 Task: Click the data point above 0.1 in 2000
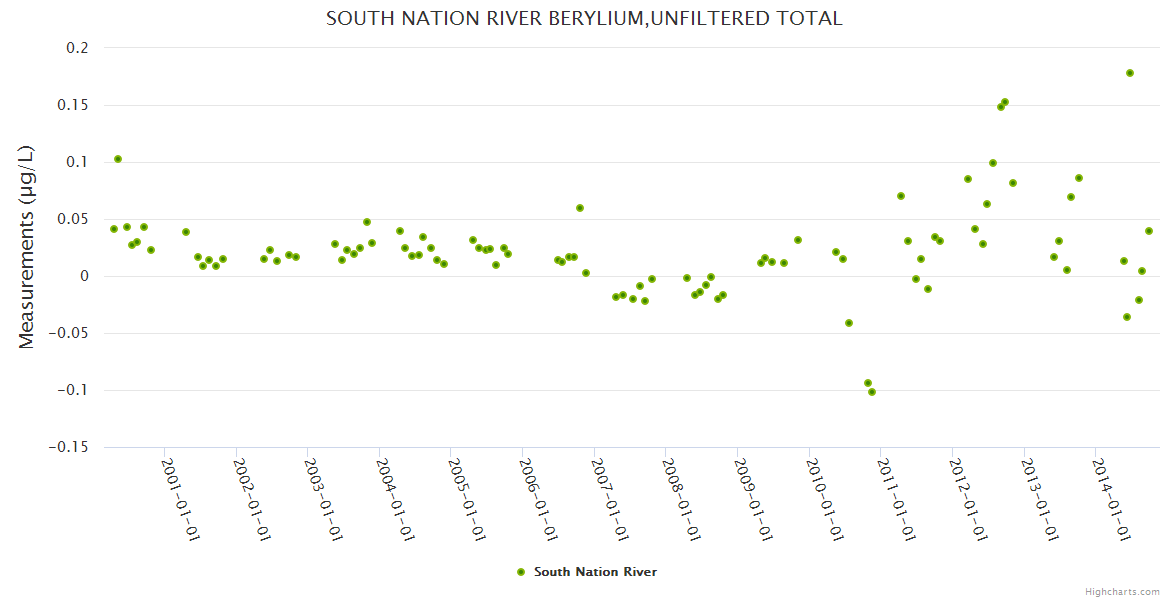click(118, 159)
